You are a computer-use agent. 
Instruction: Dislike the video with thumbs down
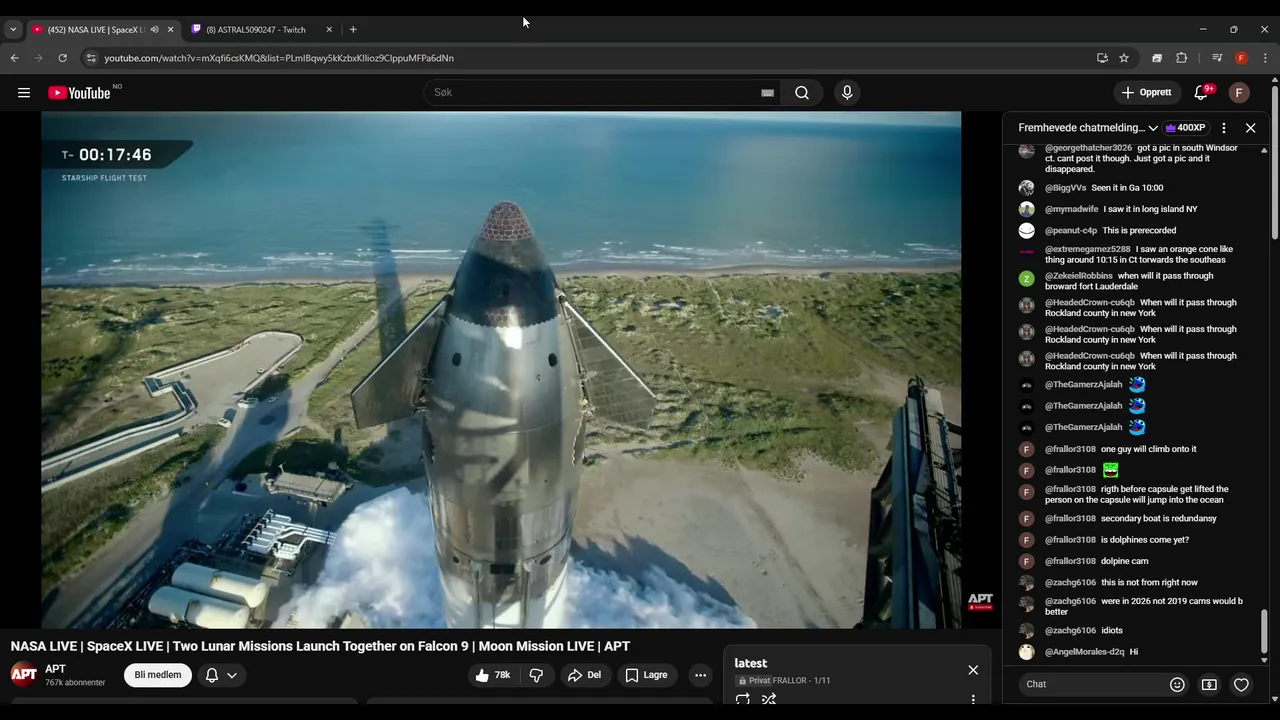(536, 675)
